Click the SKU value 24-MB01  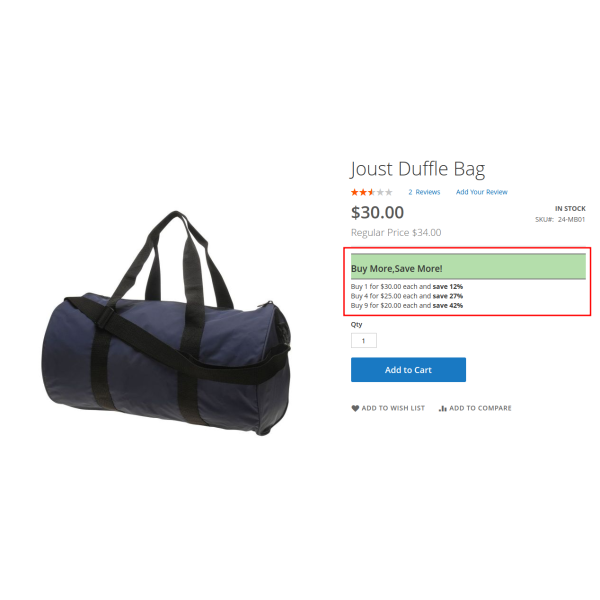coord(571,219)
